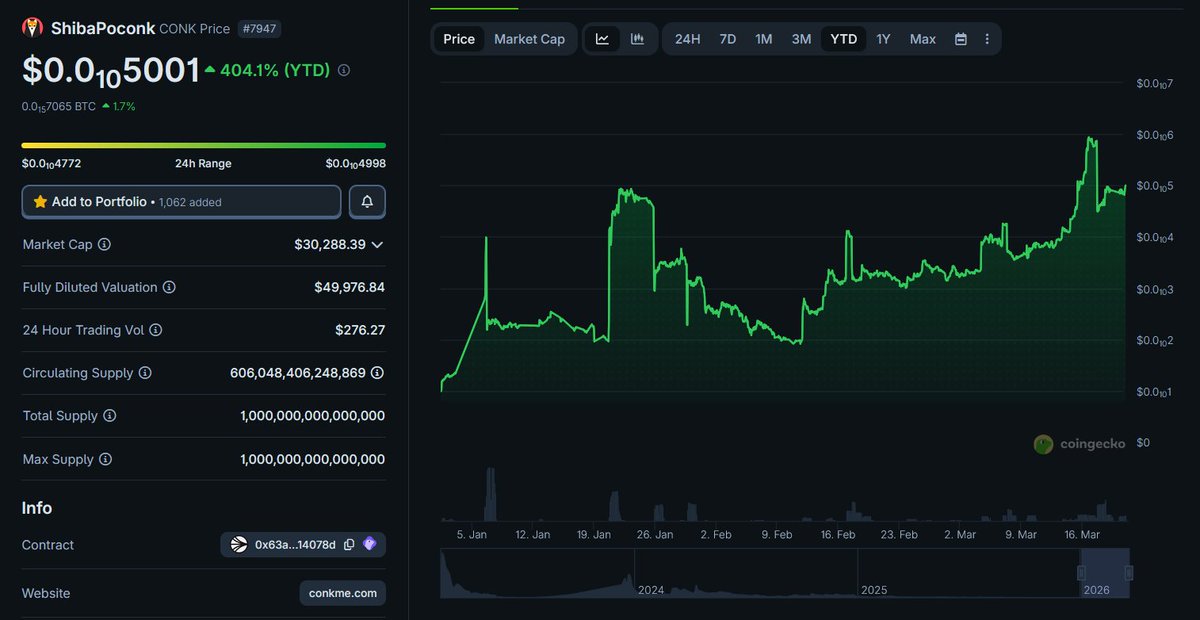Show Circulating Supply info icon
The width and height of the screenshot is (1200, 620).
145,373
